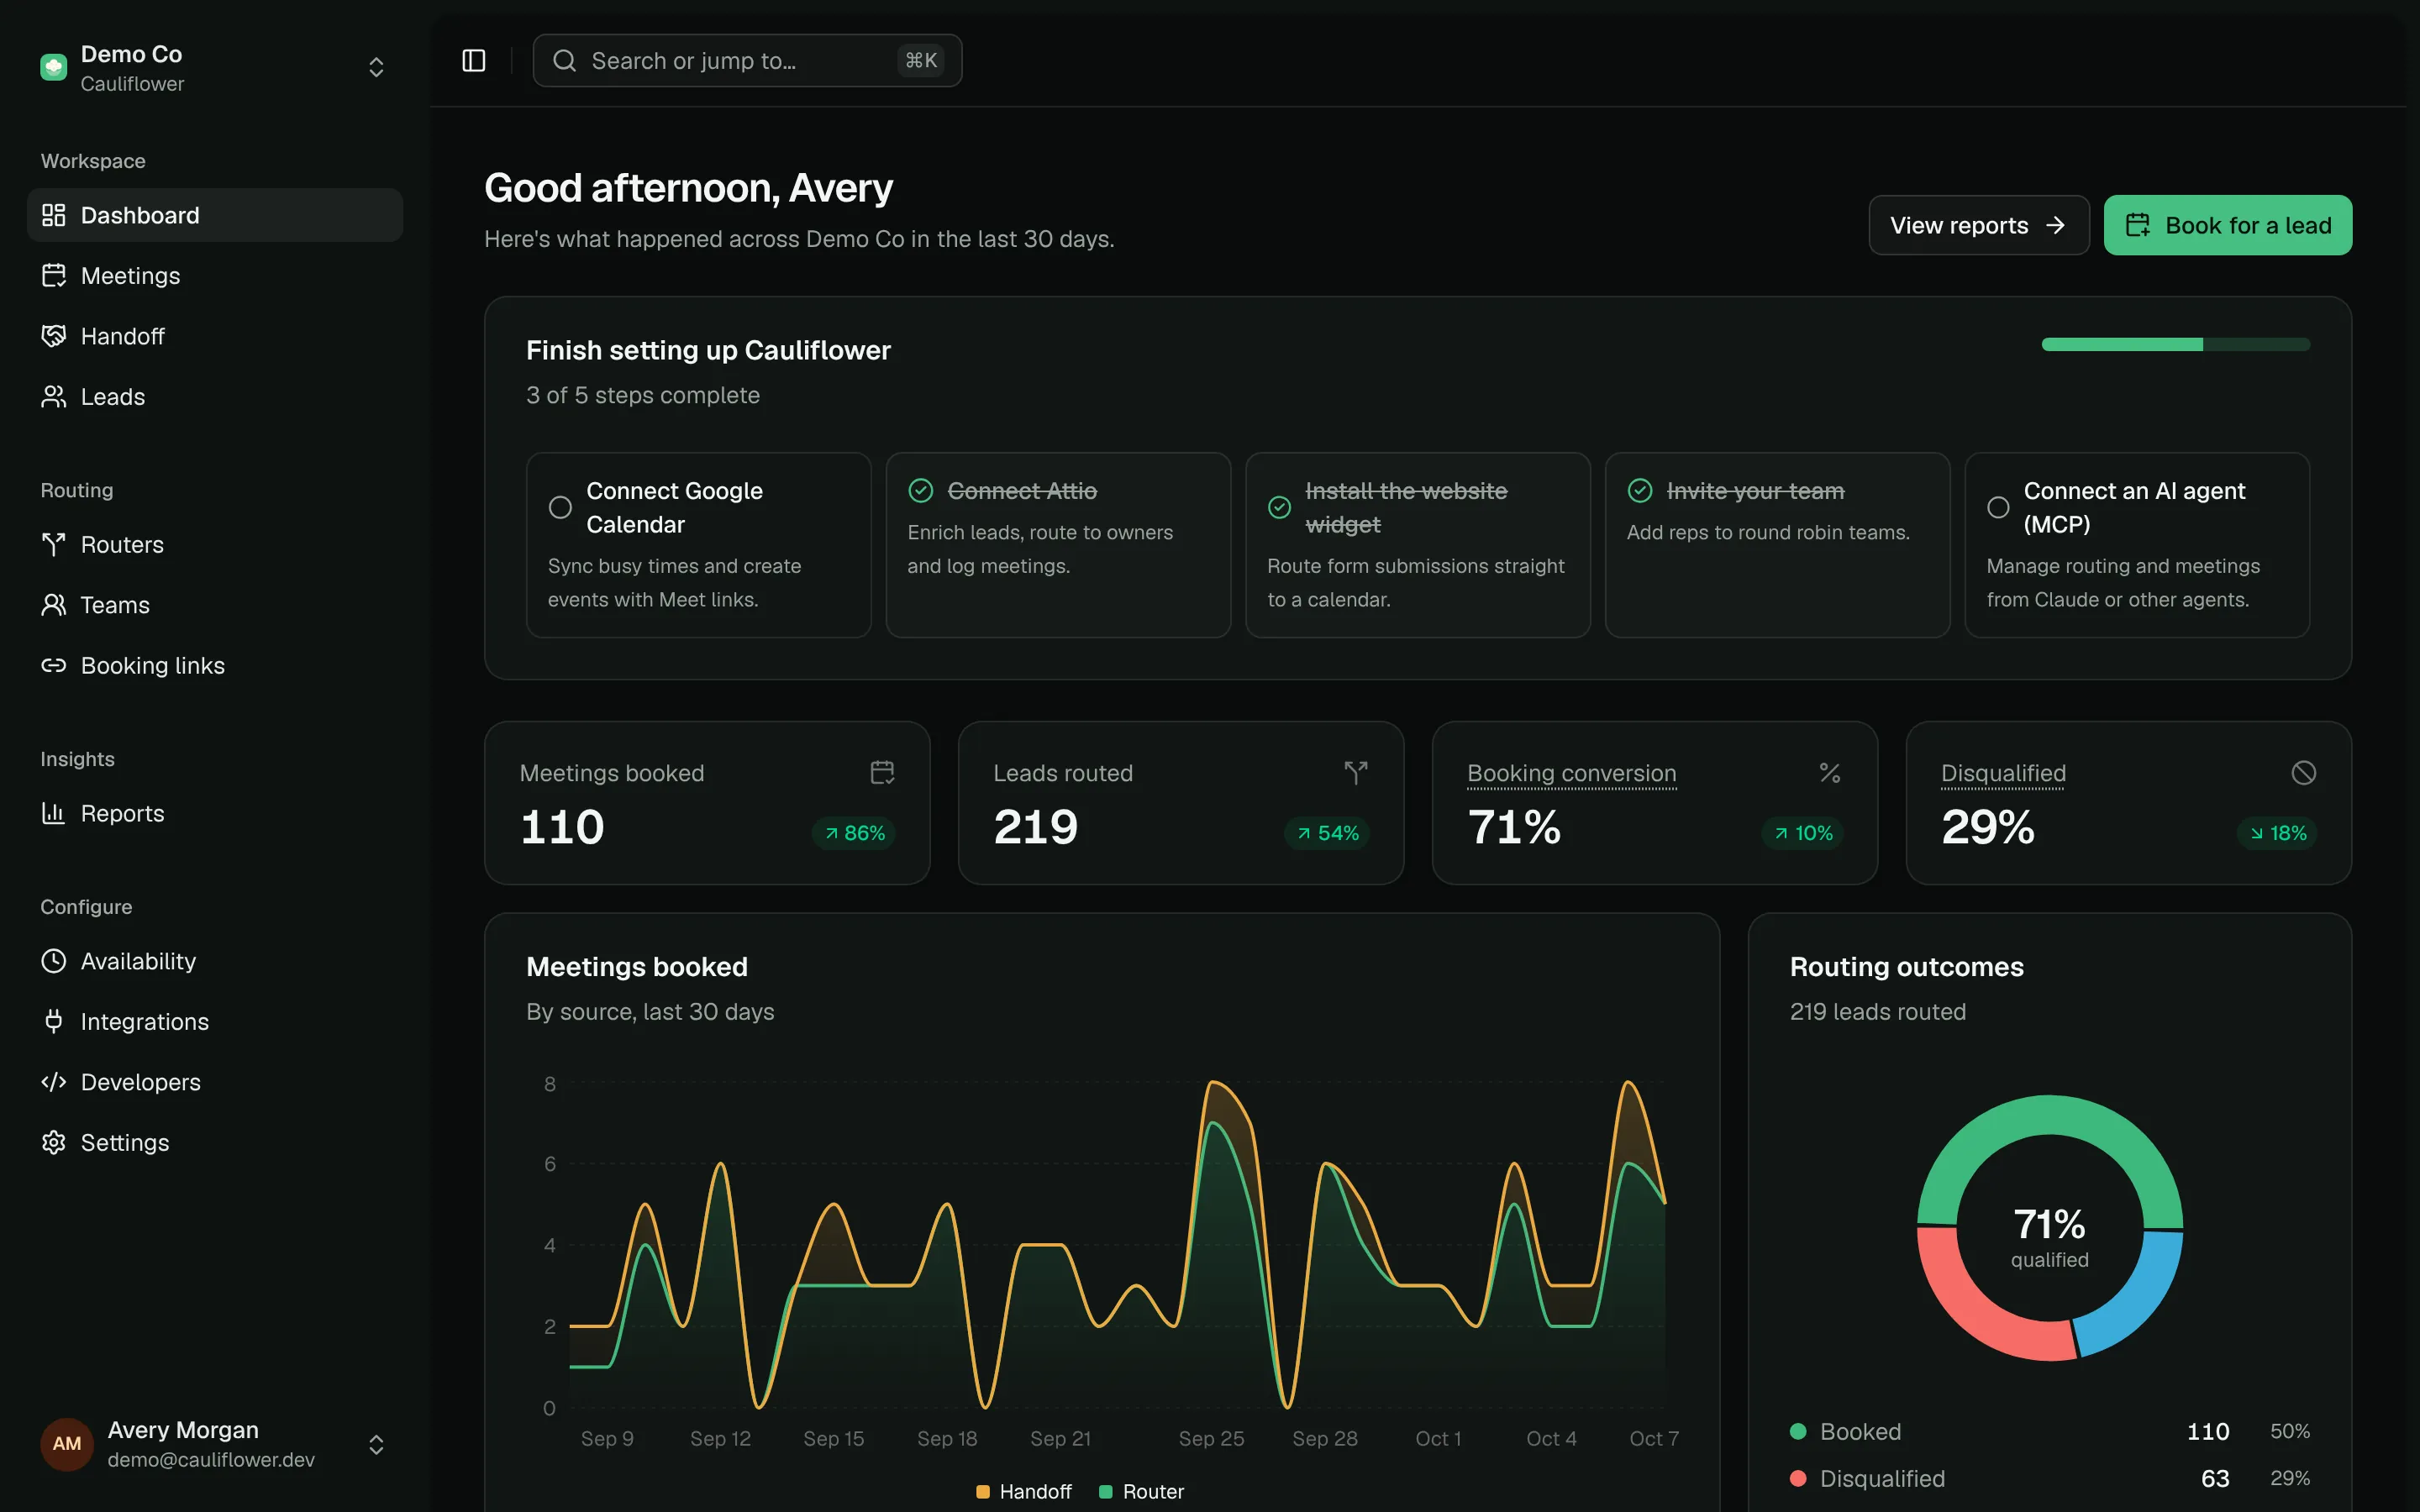Toggle the Disqualified outcome legend dot
This screenshot has height=1512, width=2420.
point(1798,1478)
